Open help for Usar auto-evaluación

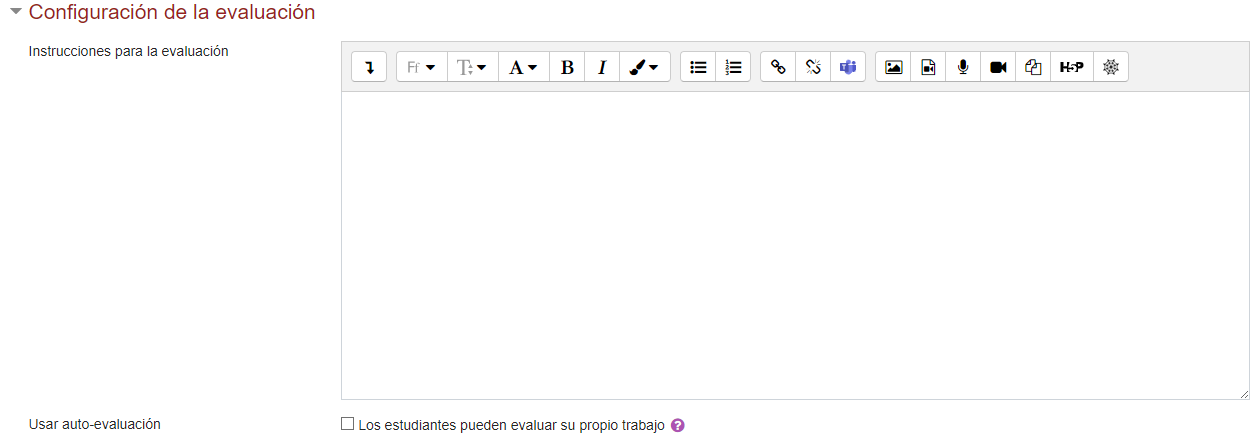pos(678,425)
